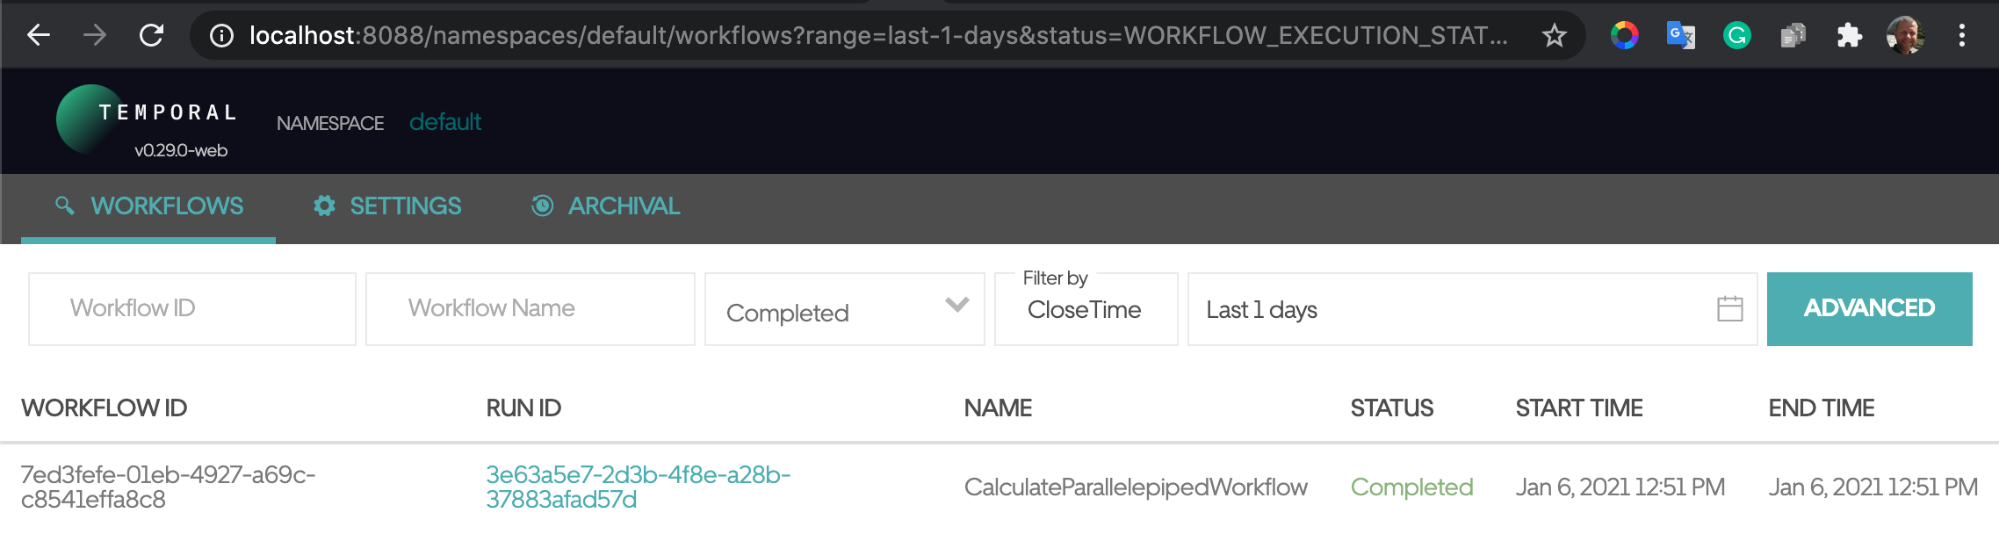Click the browser back arrow
Screen dimensions: 1999x538
[39, 36]
